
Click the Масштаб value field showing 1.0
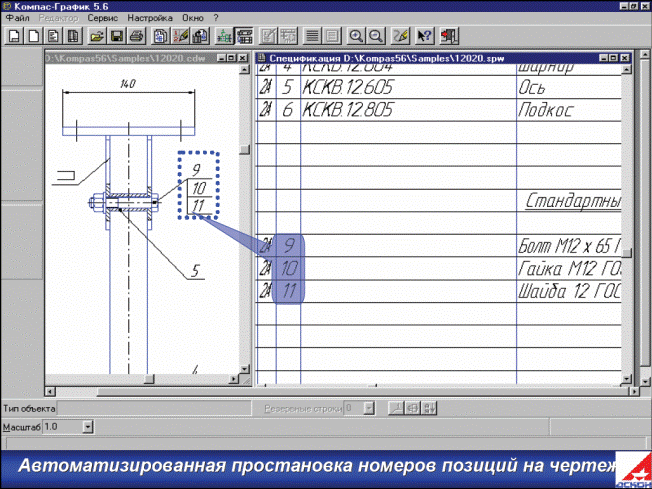click(x=63, y=427)
